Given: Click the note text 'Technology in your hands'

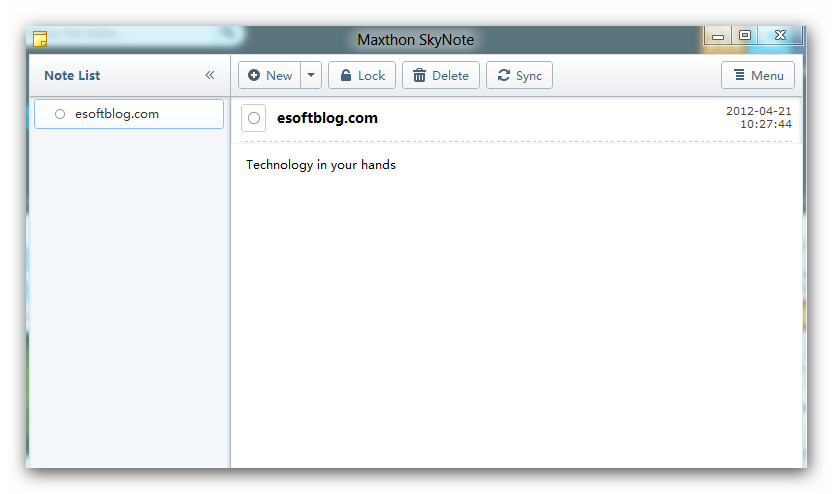Looking at the screenshot, I should [x=321, y=165].
